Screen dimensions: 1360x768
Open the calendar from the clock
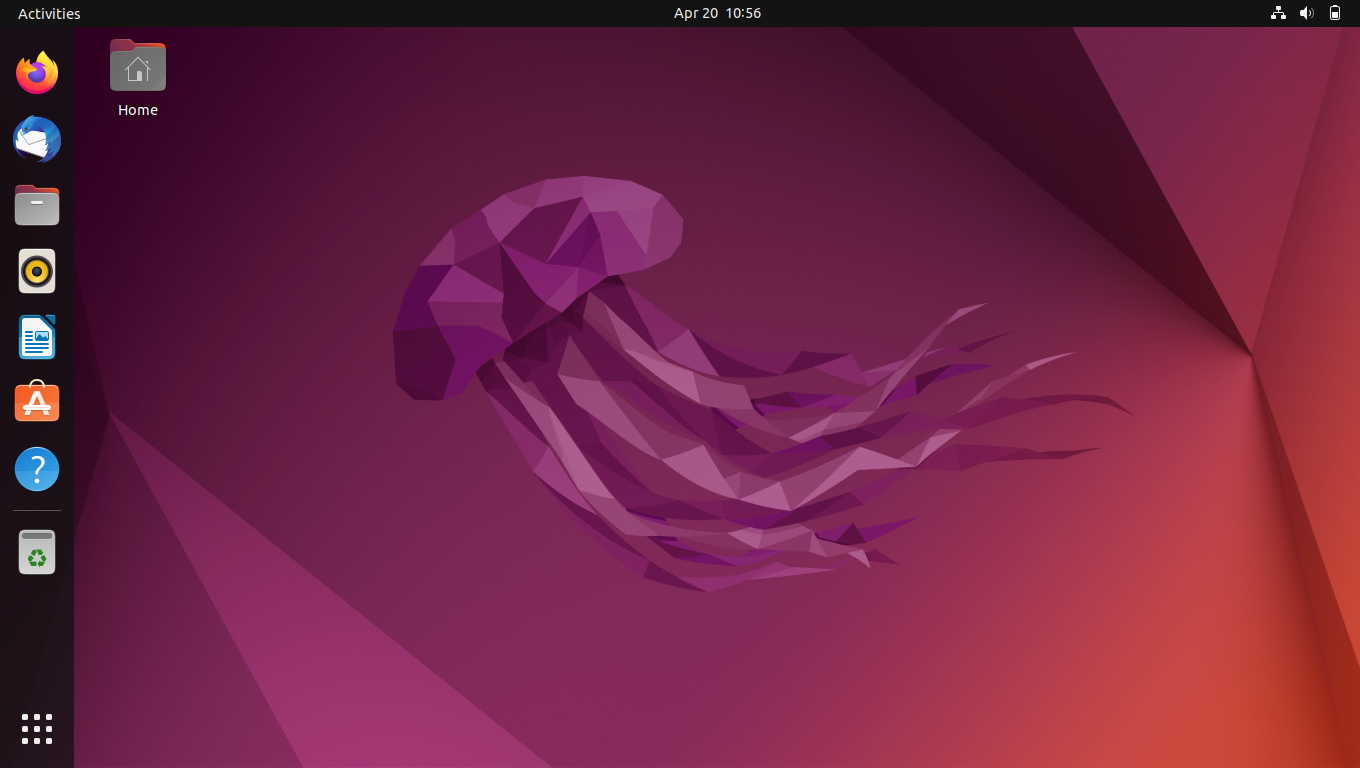717,13
